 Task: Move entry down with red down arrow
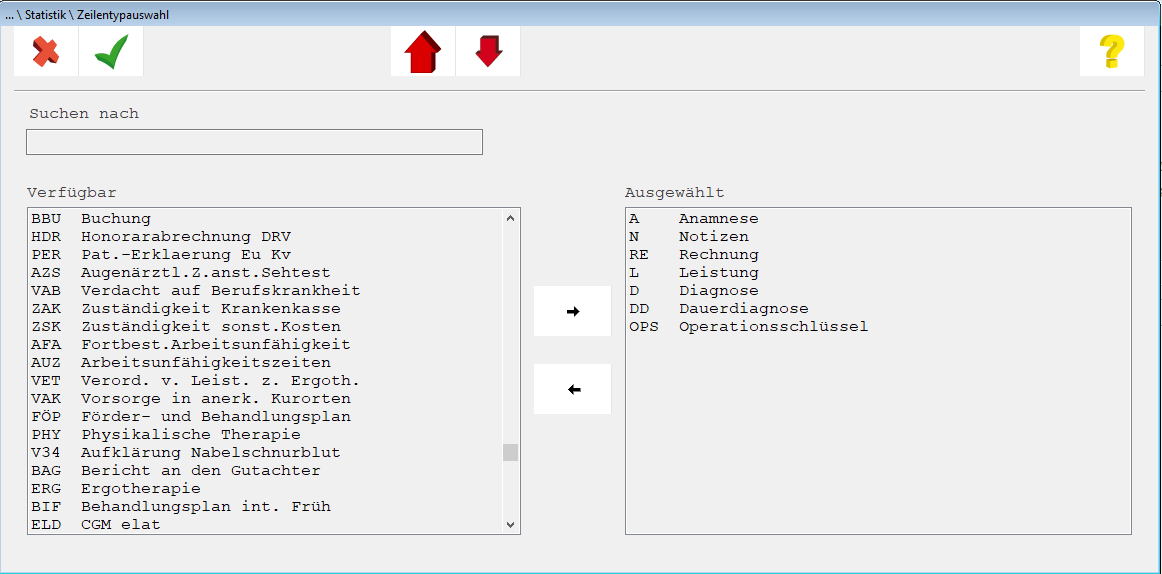coord(488,52)
